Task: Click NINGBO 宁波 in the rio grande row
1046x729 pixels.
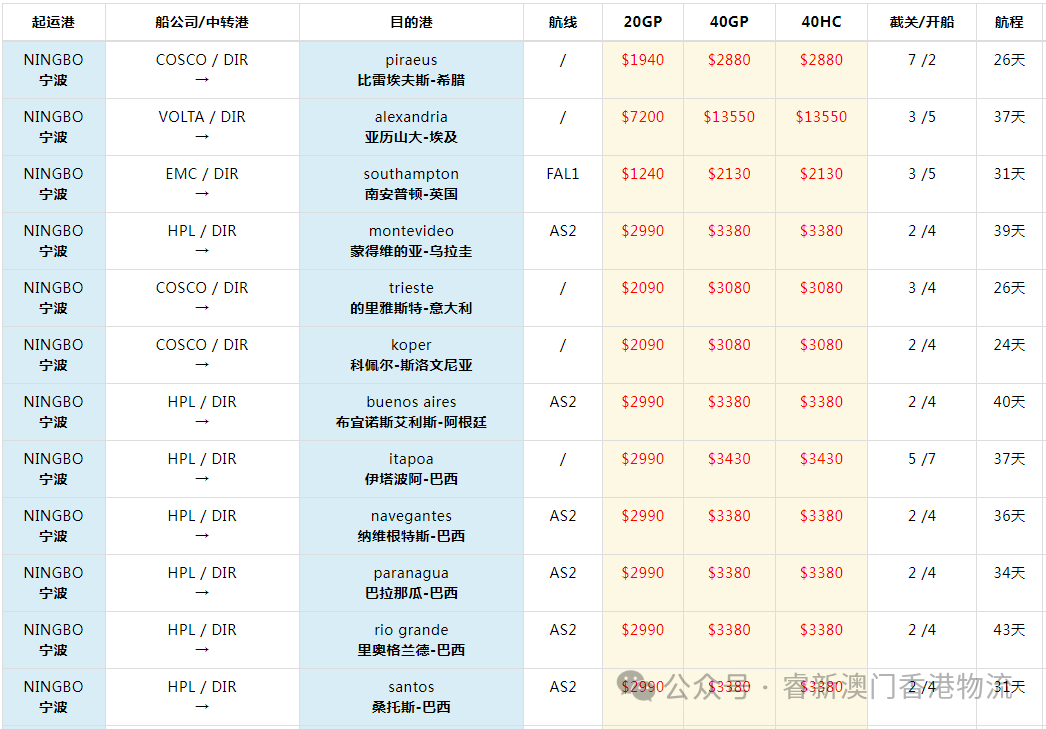Action: pyautogui.click(x=53, y=640)
